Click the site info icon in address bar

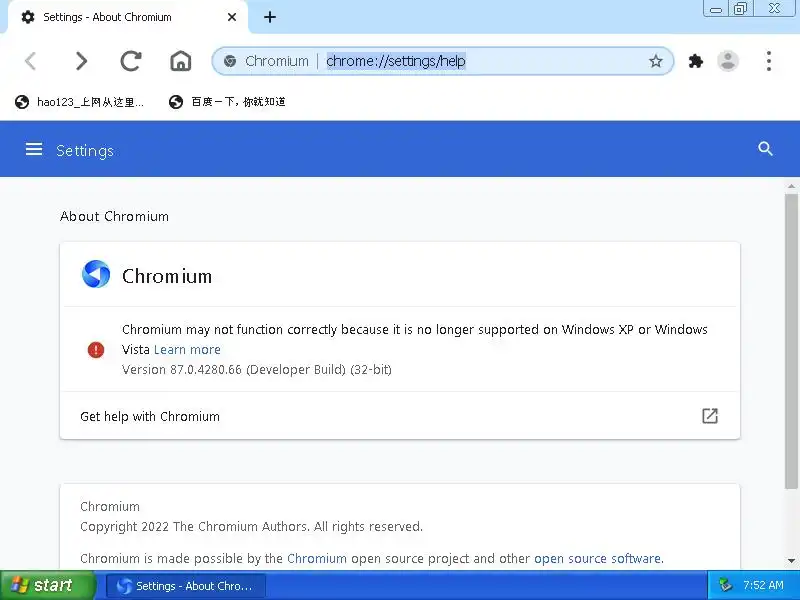230,61
